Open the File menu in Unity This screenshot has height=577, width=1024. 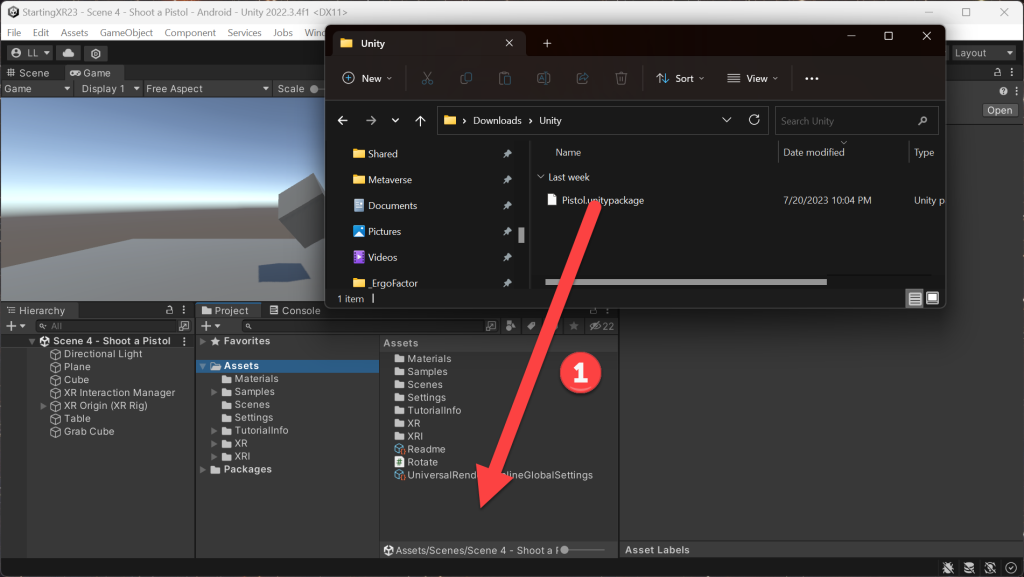click(x=14, y=33)
